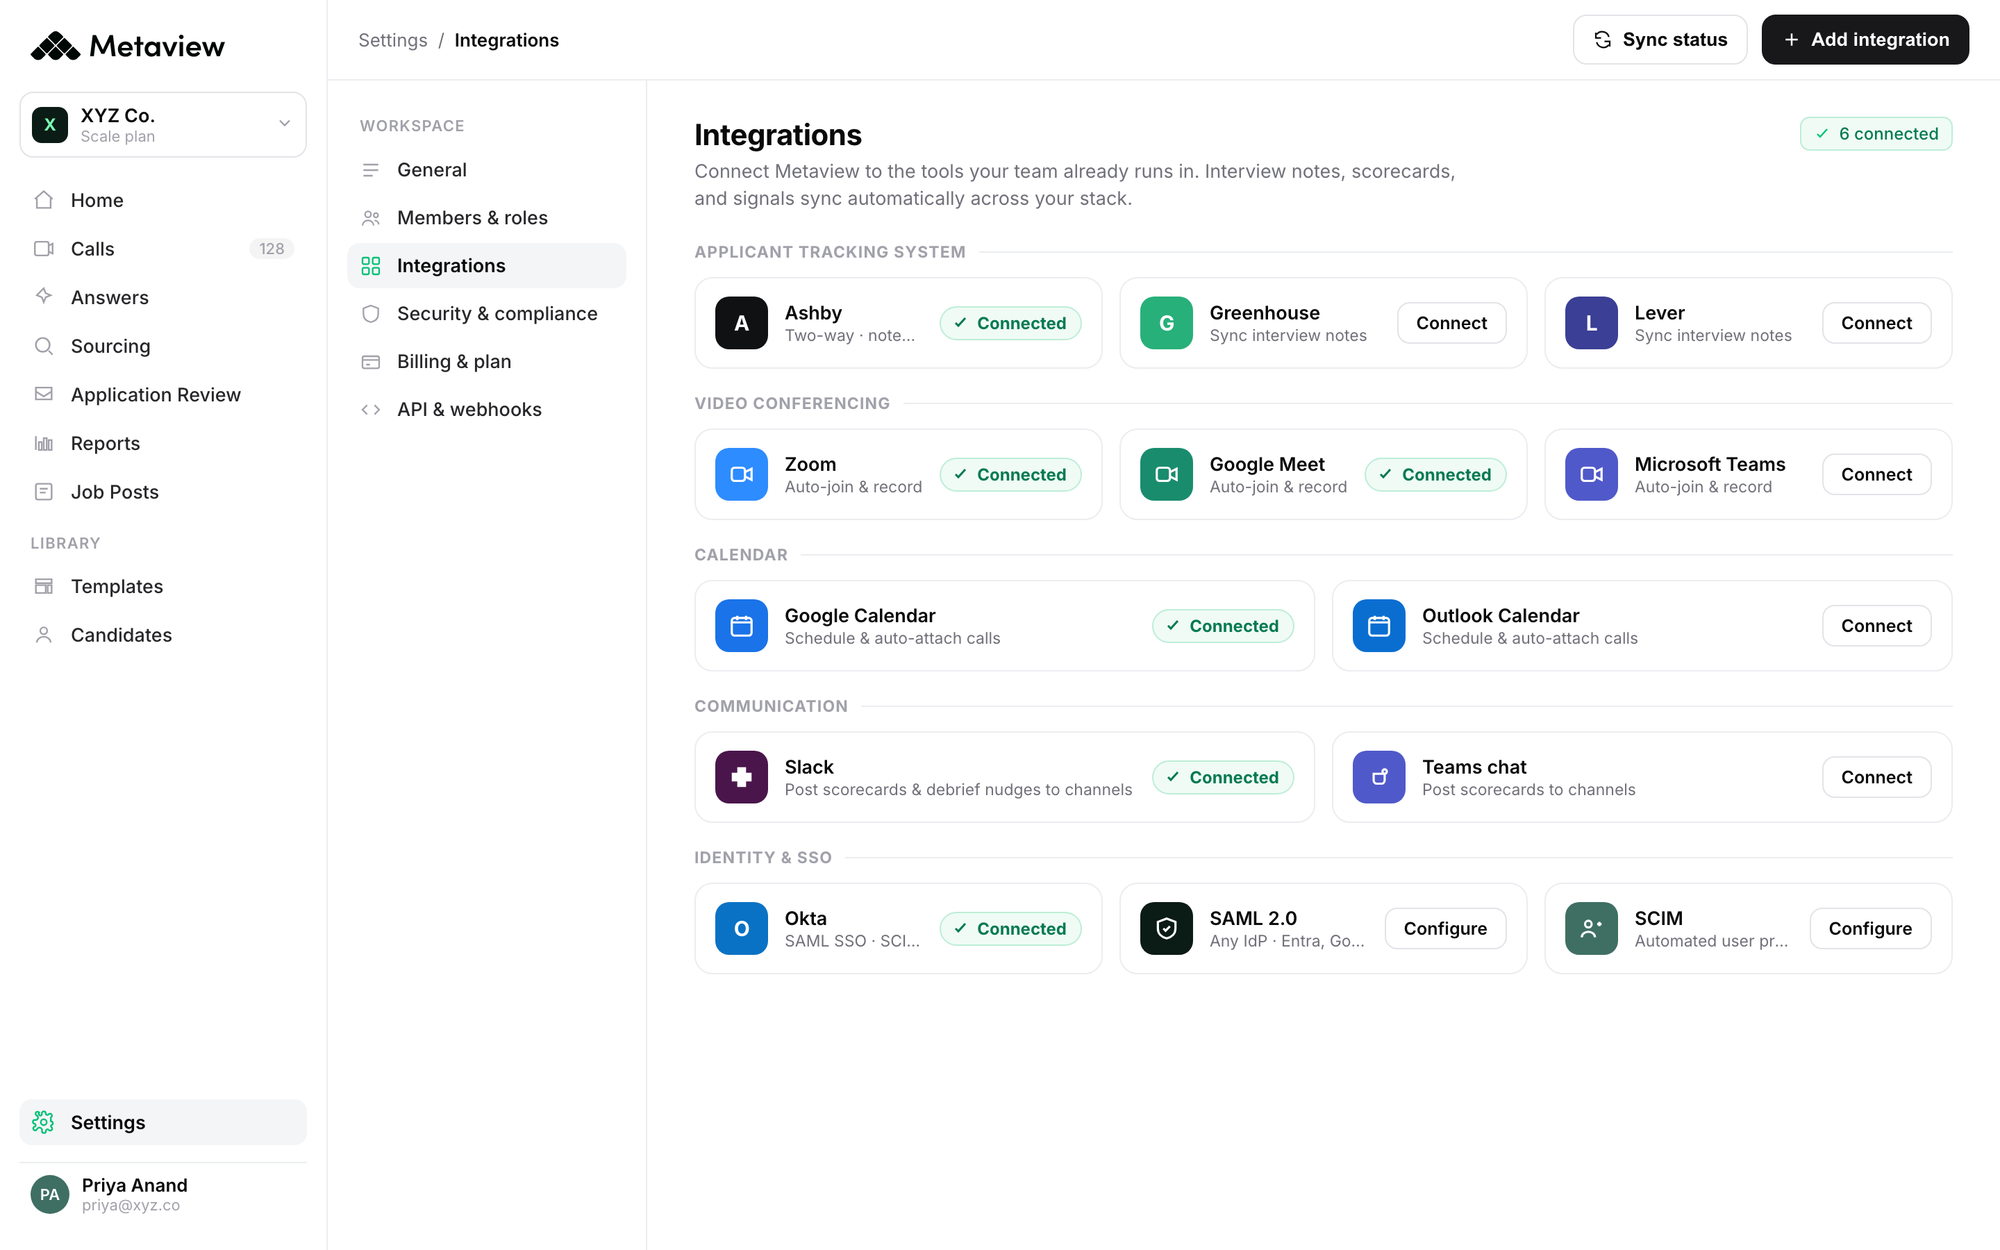Viewport: 2000px width, 1250px height.
Task: Open Priya Anand's profile avatar
Action: point(50,1194)
